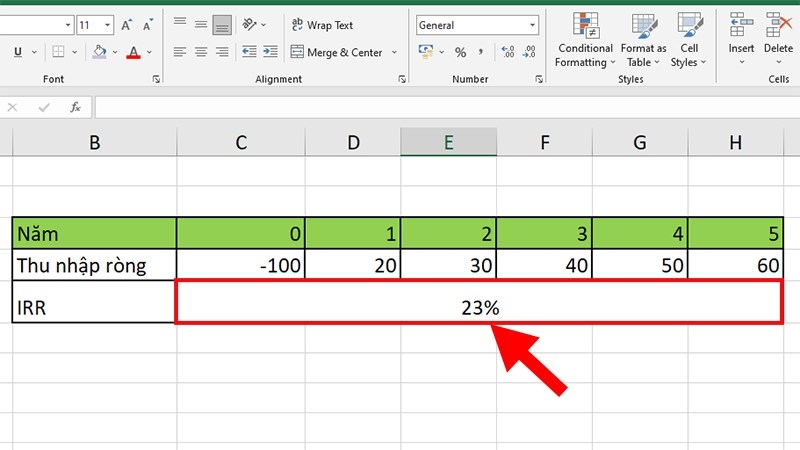Select the IRR label cell
This screenshot has width=800, height=450.
pyautogui.click(x=94, y=302)
